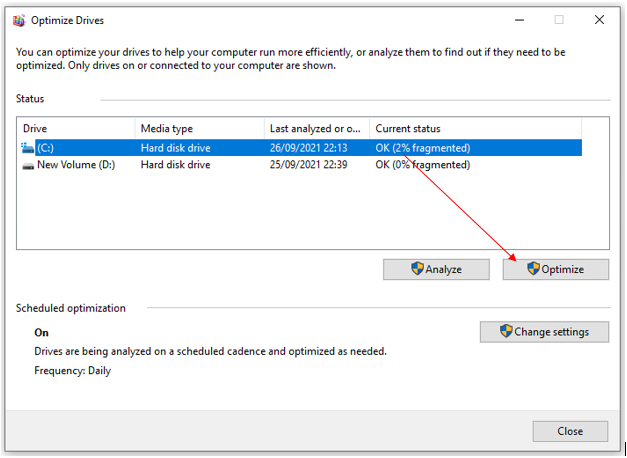Click OK (2% fragmented) status cell
The height and width of the screenshot is (458, 627).
coord(423,148)
